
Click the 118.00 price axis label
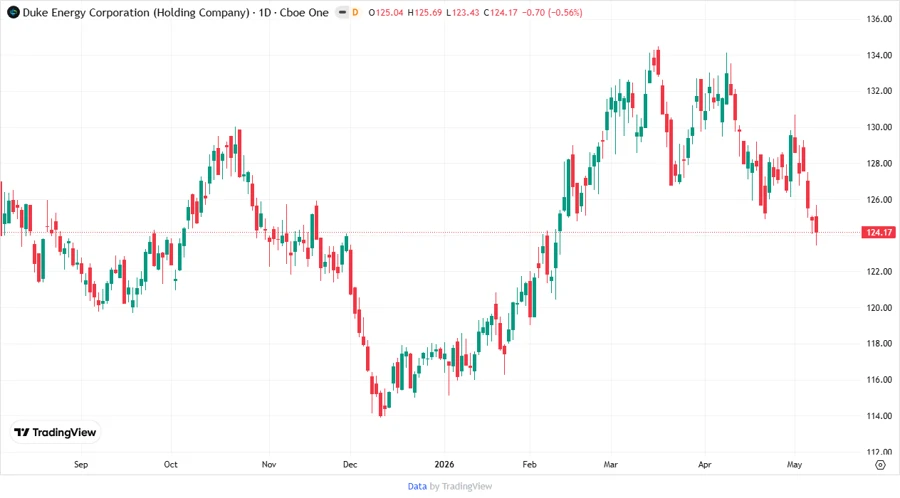click(879, 343)
